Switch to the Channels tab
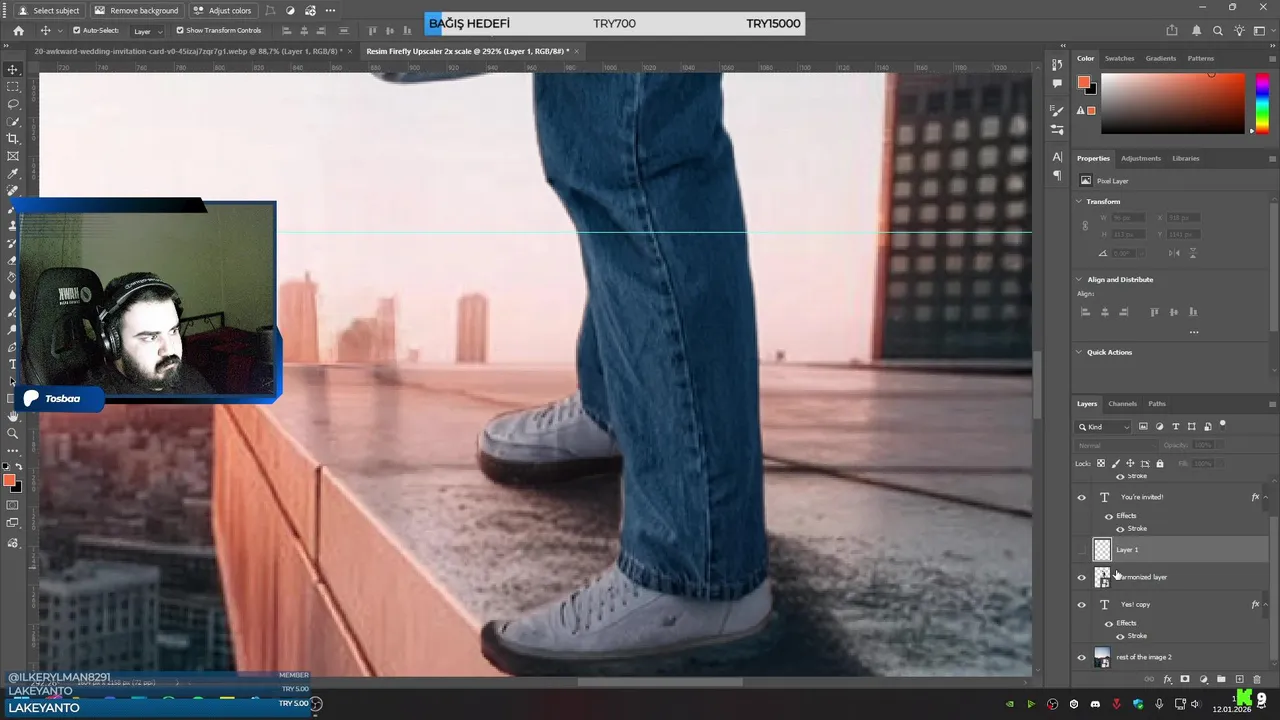 click(x=1122, y=404)
